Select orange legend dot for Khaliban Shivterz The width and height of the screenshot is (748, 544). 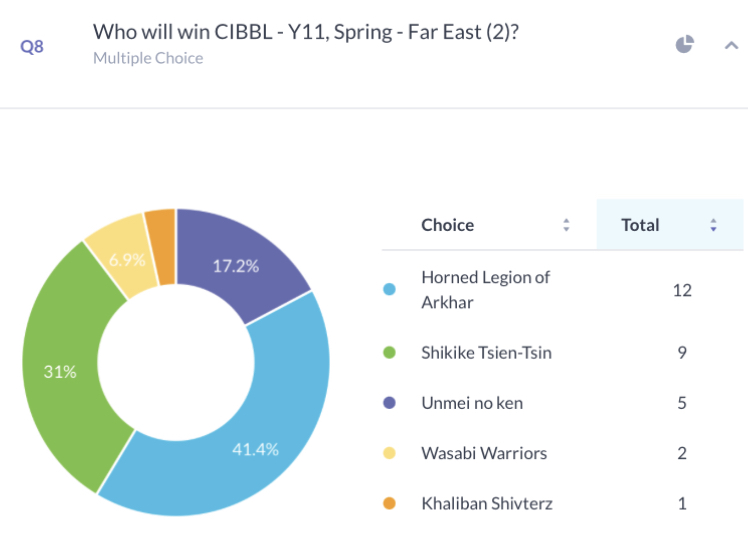point(389,503)
